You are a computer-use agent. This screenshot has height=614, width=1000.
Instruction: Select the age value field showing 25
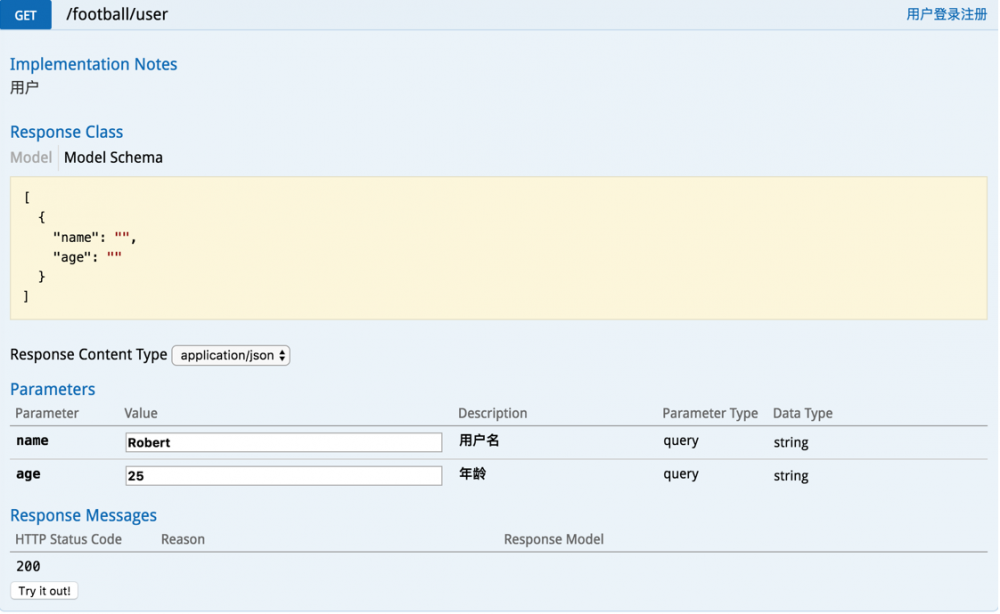tap(283, 475)
